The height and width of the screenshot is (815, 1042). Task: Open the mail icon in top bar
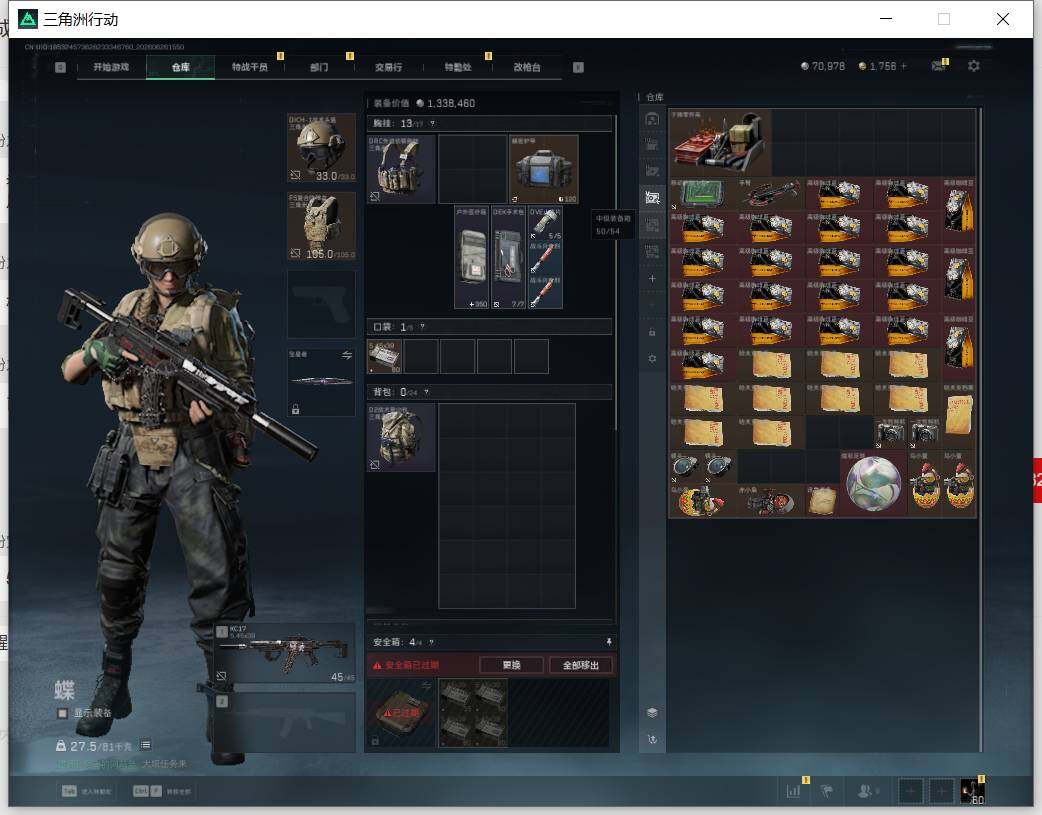(938, 66)
